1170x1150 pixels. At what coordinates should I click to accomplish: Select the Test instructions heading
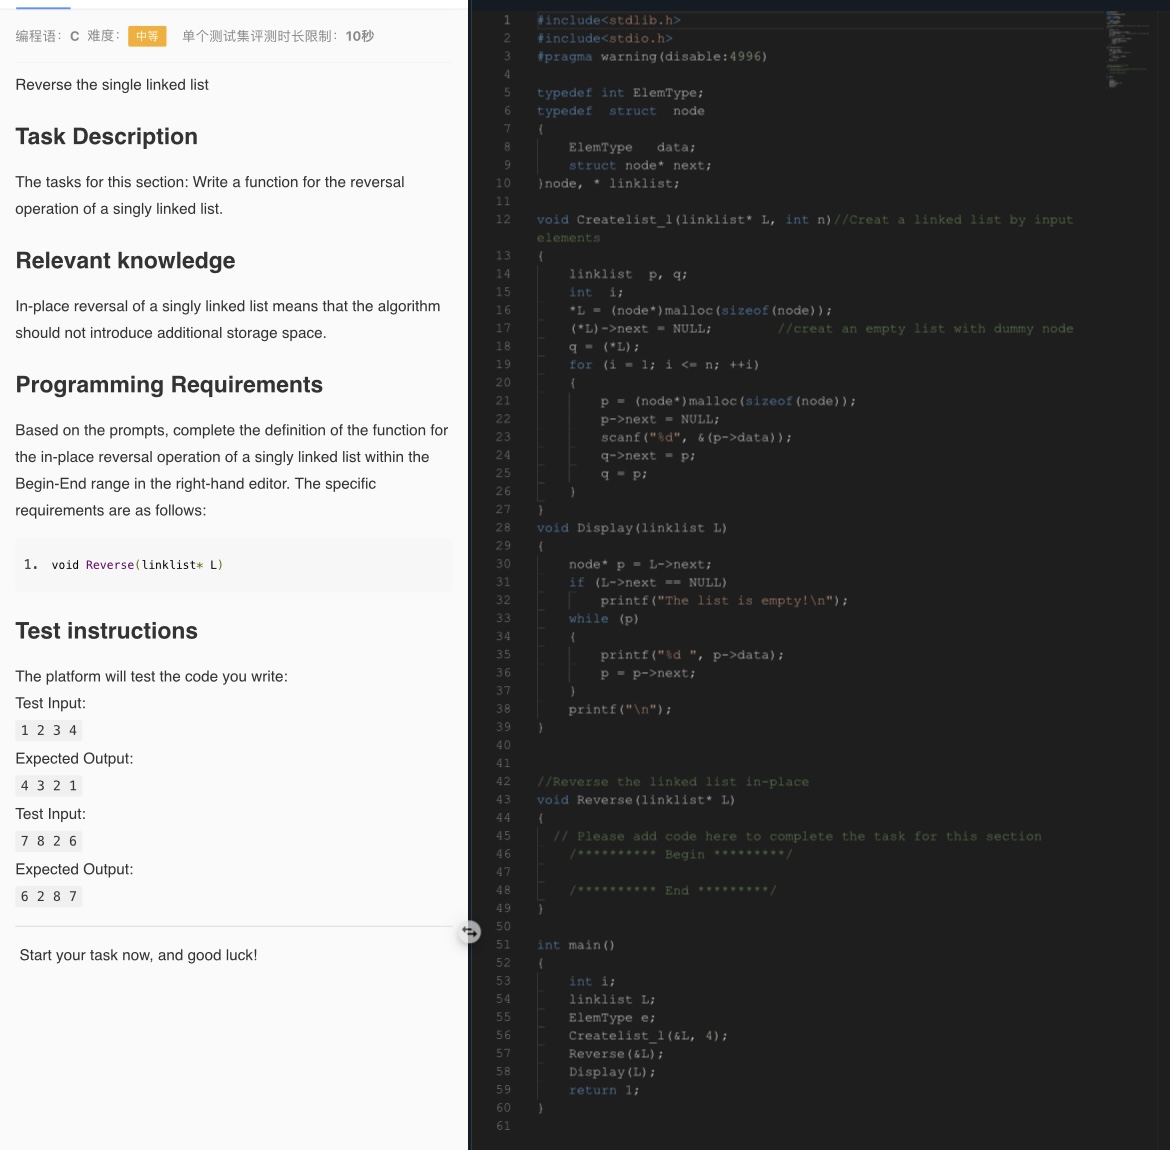coord(106,630)
